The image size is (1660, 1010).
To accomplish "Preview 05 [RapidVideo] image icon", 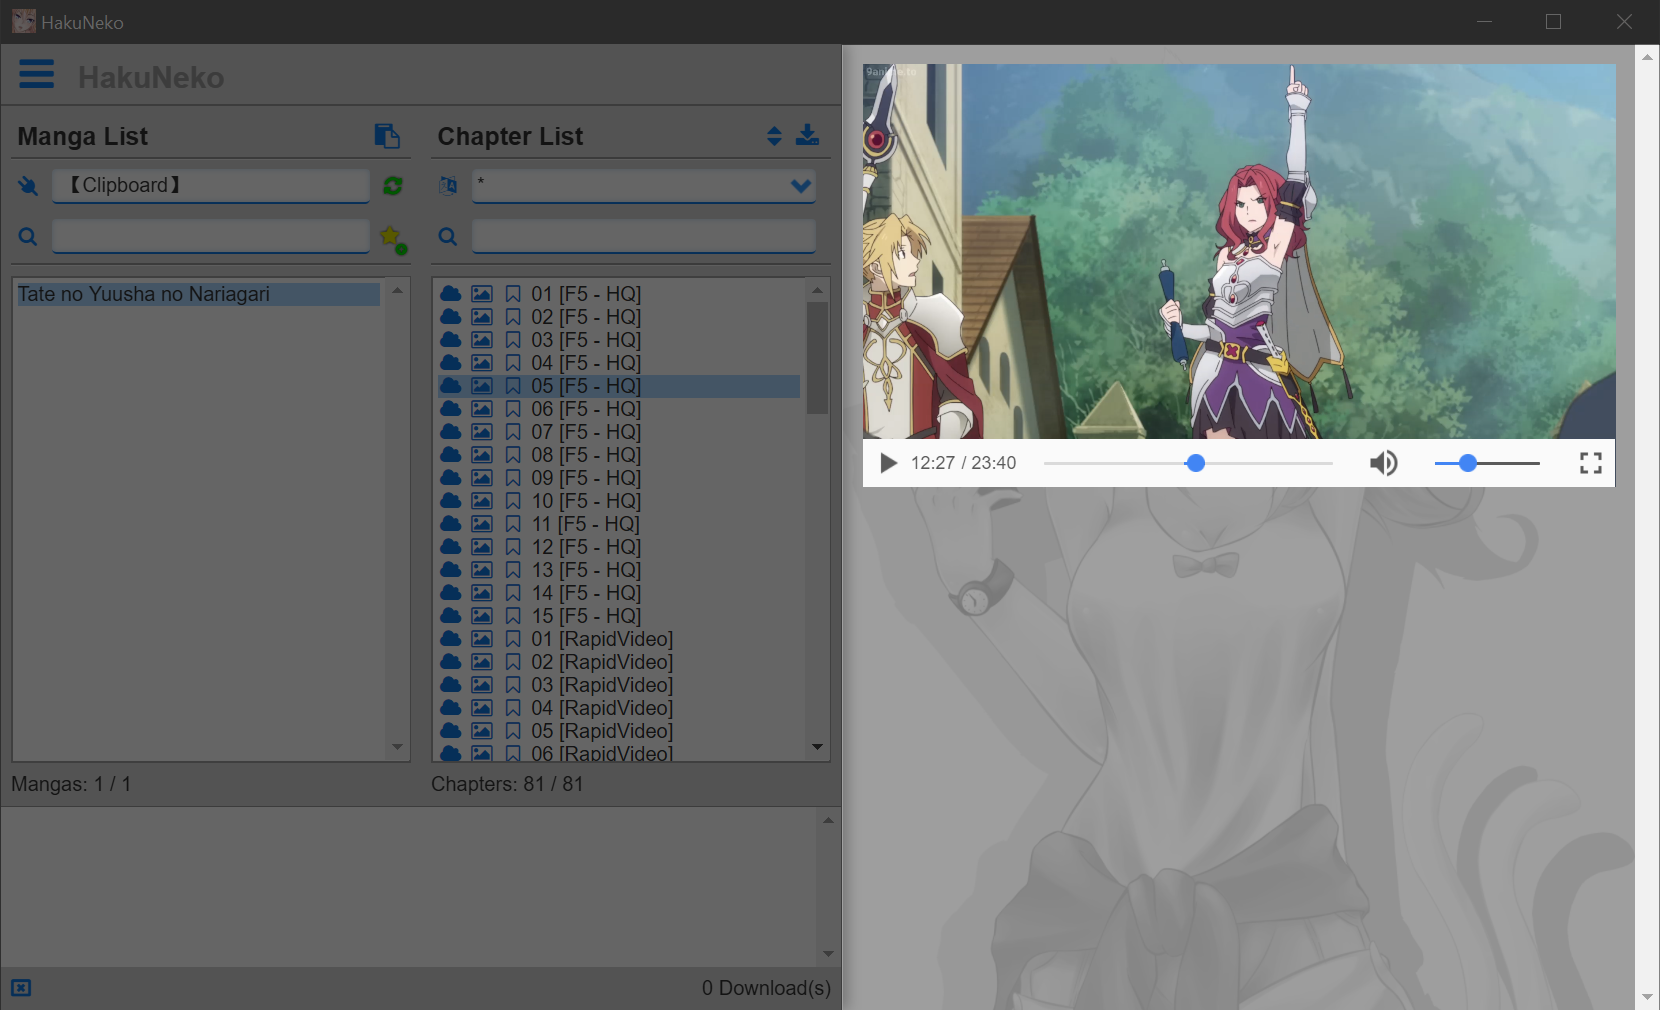I will [x=482, y=731].
